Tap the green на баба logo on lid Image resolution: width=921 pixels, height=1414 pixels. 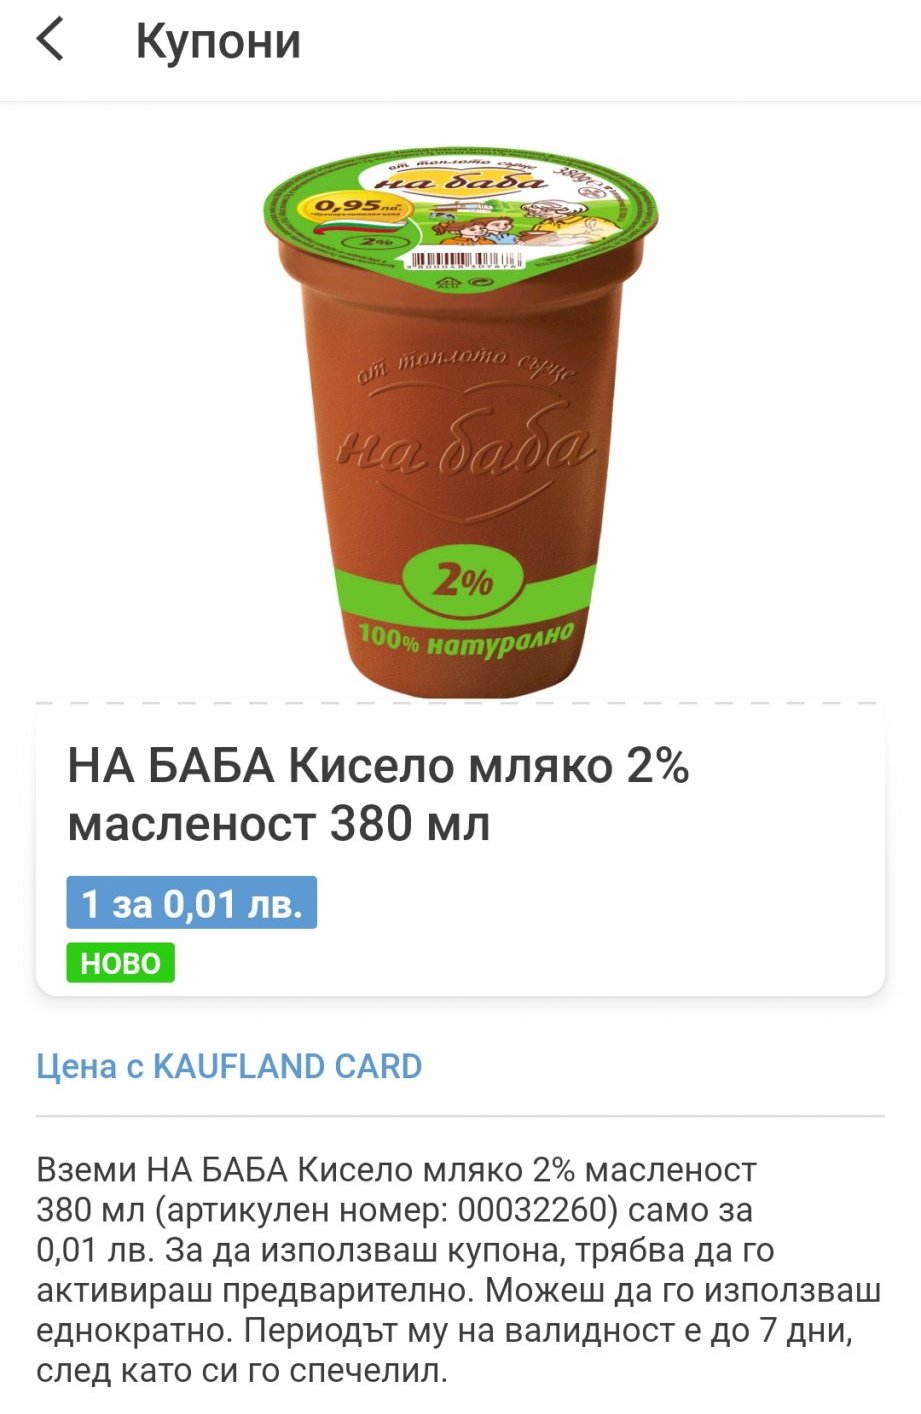pos(462,179)
